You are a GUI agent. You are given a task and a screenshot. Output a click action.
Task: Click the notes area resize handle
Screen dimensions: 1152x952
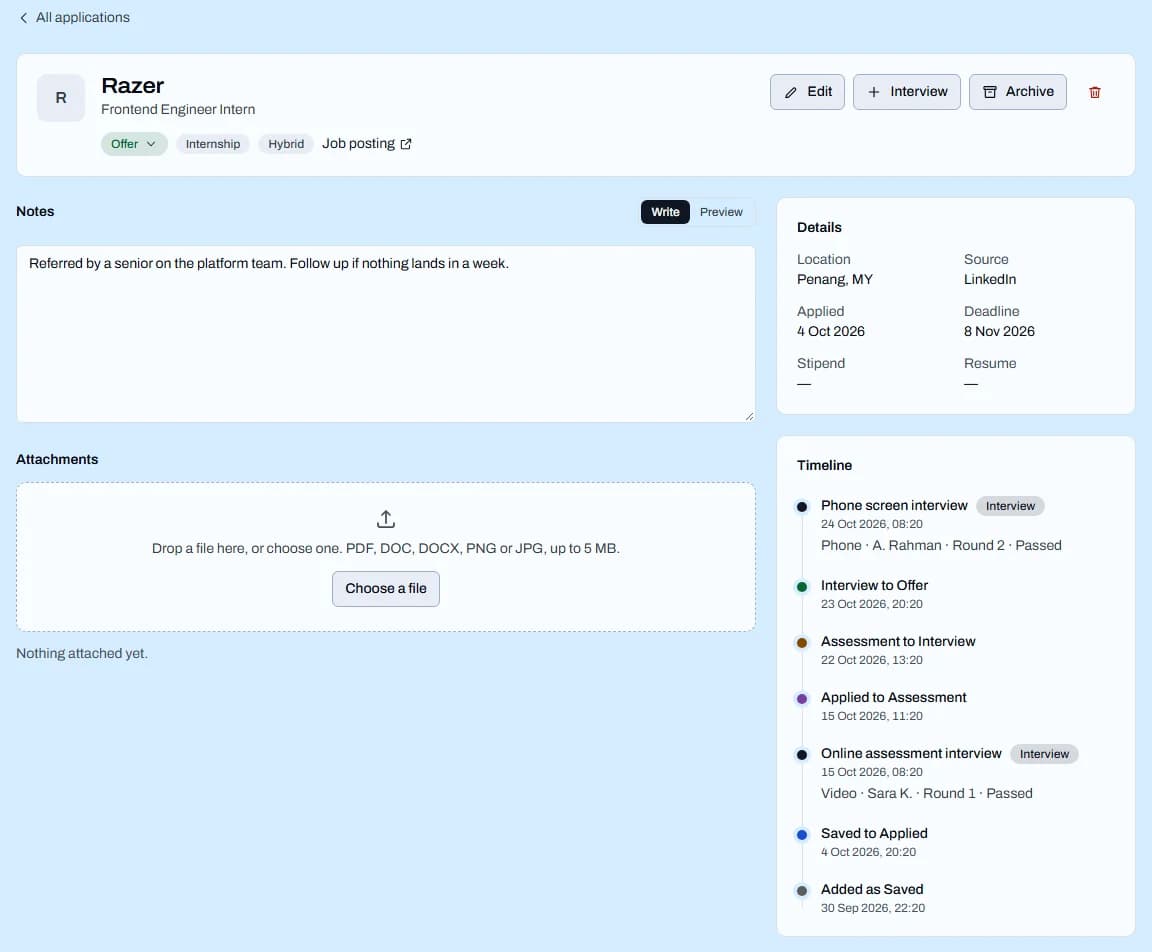tap(749, 416)
